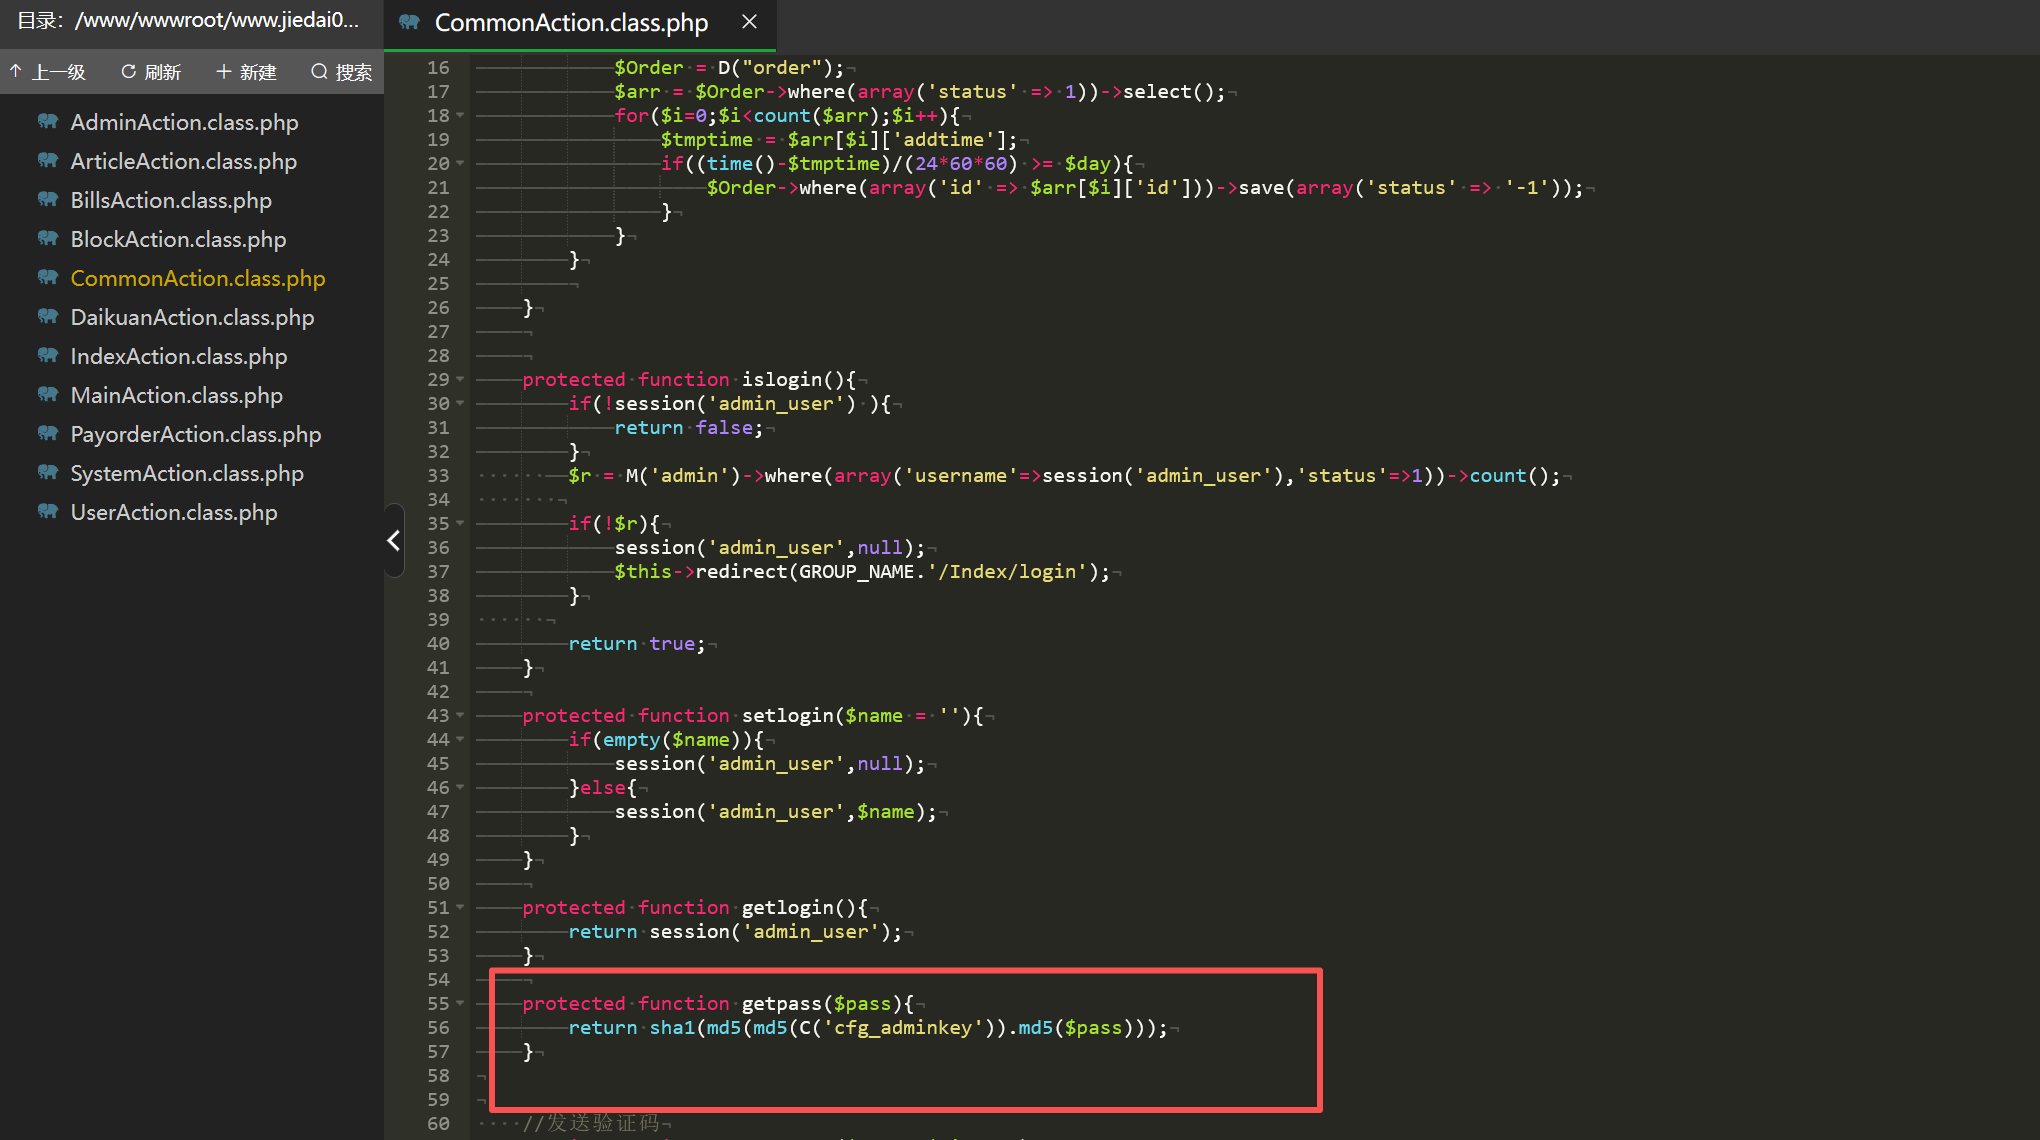2040x1140 pixels.
Task: Close the CommonAction.class.php tab
Action: tap(749, 22)
